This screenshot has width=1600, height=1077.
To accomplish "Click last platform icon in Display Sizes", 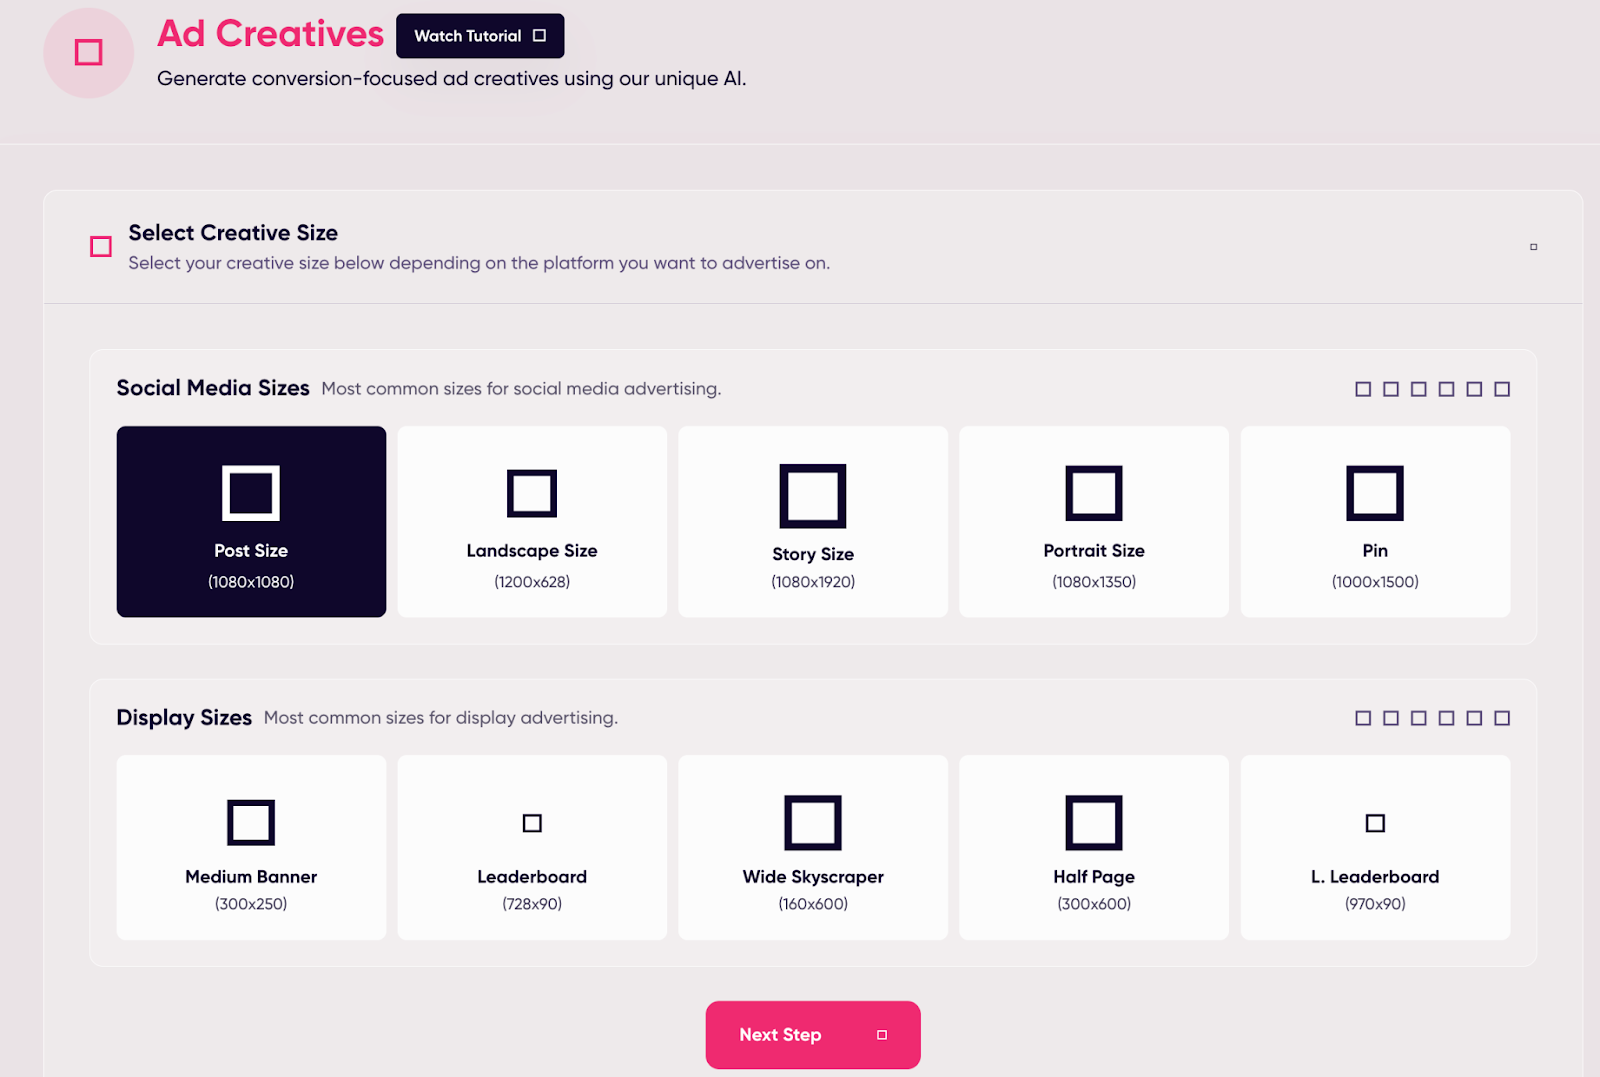I will pos(1501,718).
